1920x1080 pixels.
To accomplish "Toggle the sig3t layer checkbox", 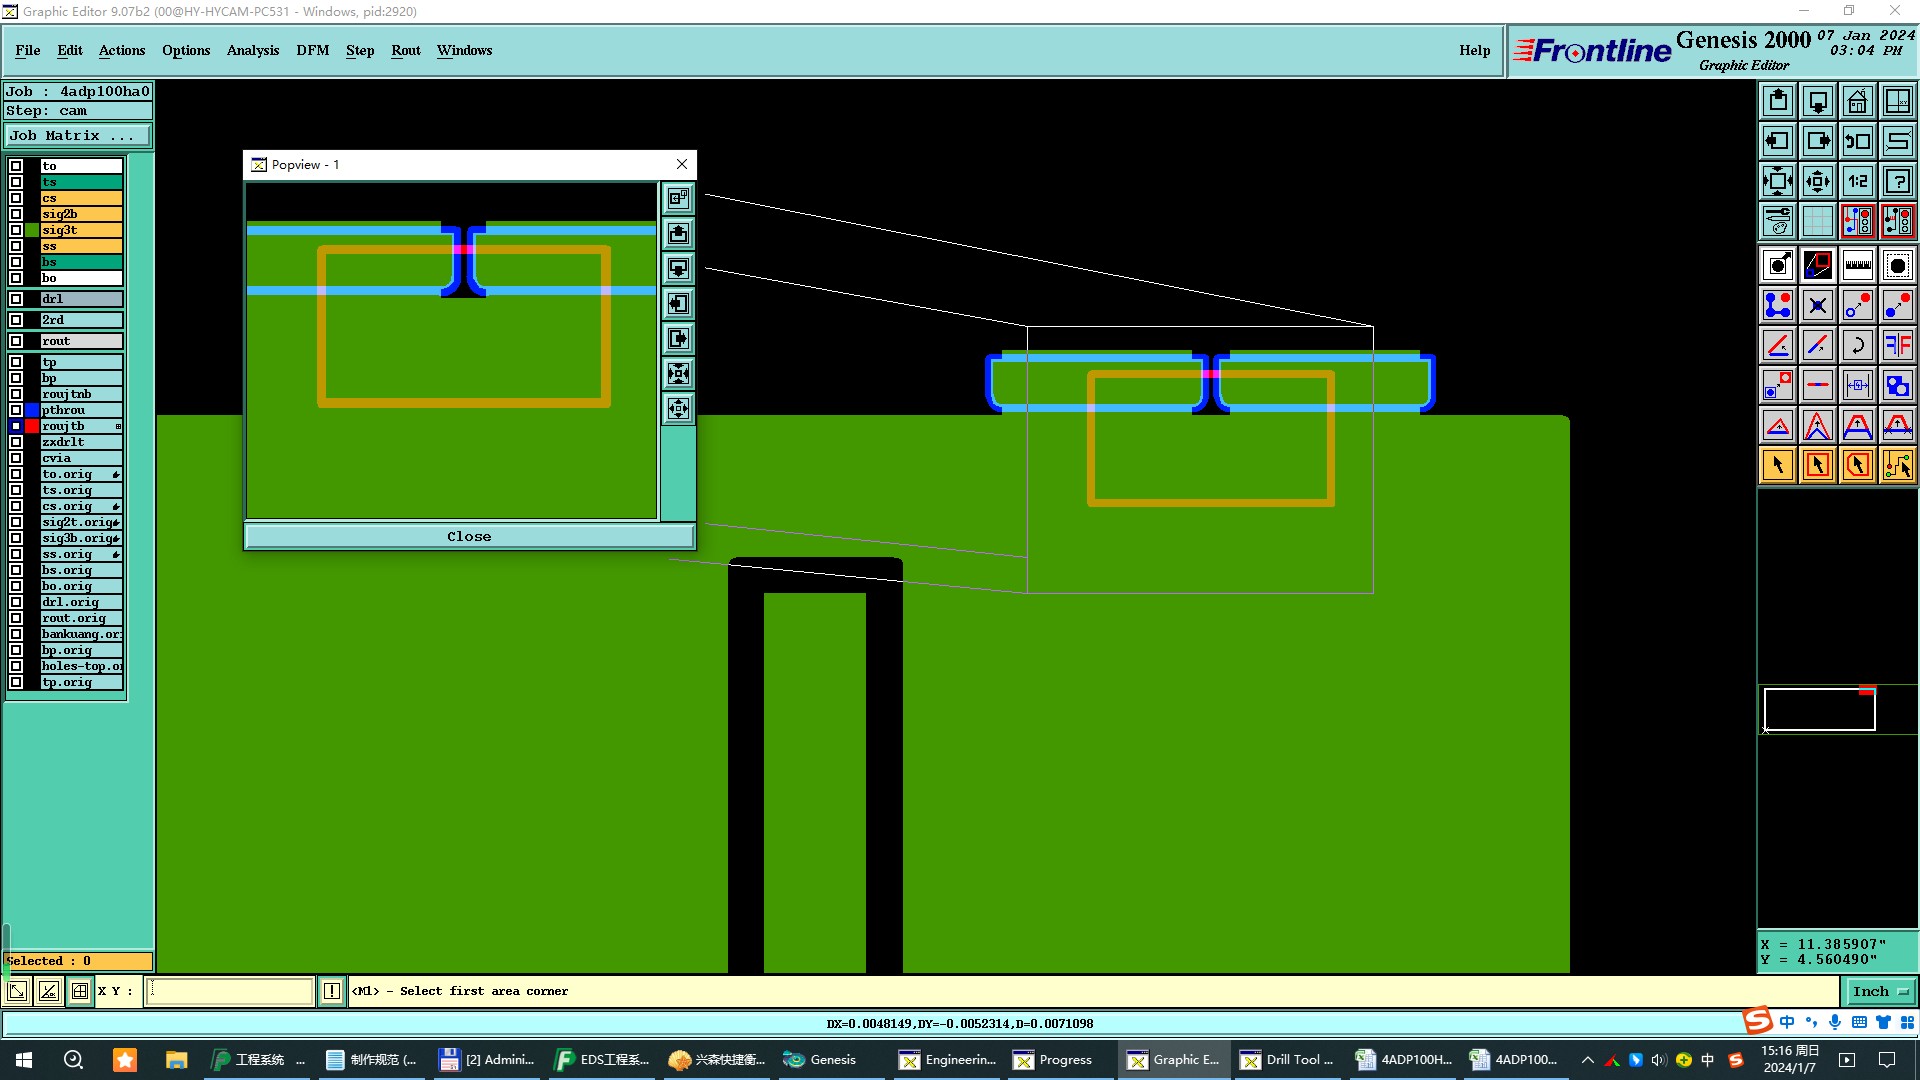I will 16,230.
